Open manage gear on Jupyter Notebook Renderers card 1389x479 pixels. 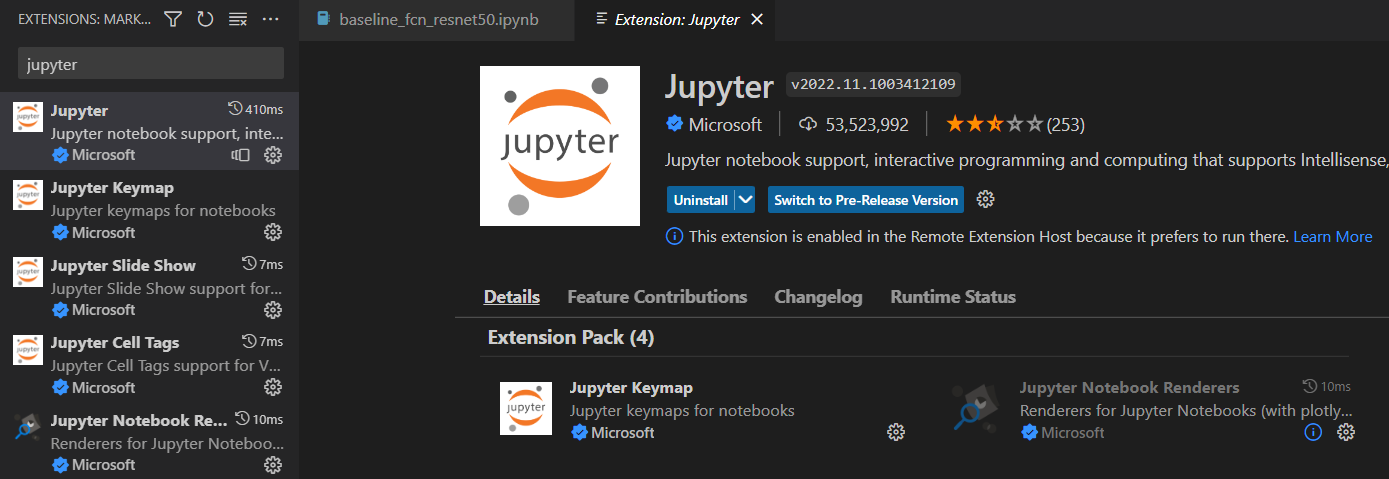point(1346,432)
